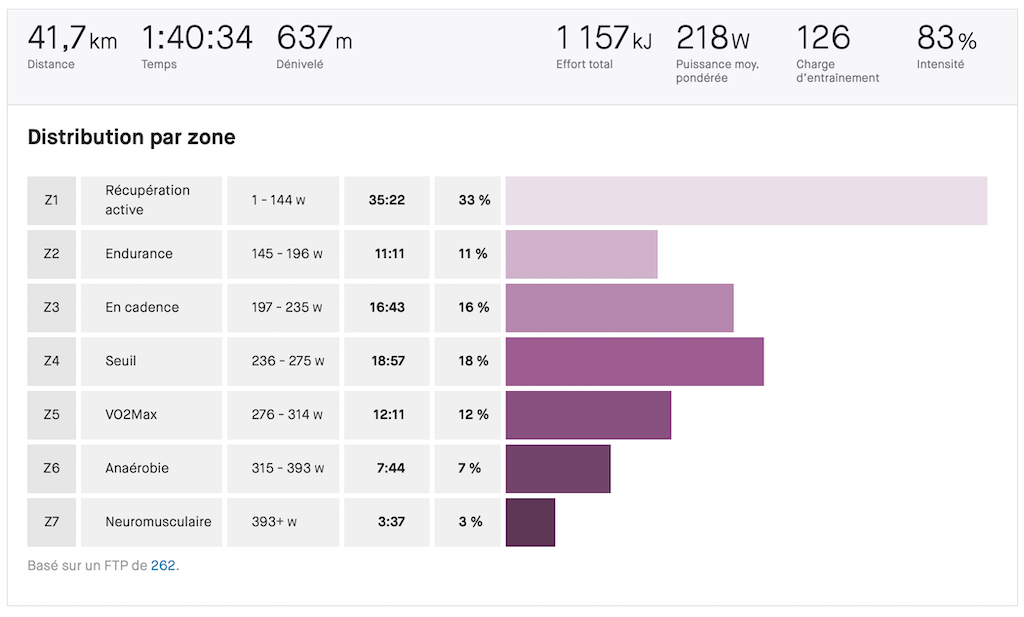Click the Récupération active zone label
Viewport: 1024px width, 617px height.
tap(150, 200)
